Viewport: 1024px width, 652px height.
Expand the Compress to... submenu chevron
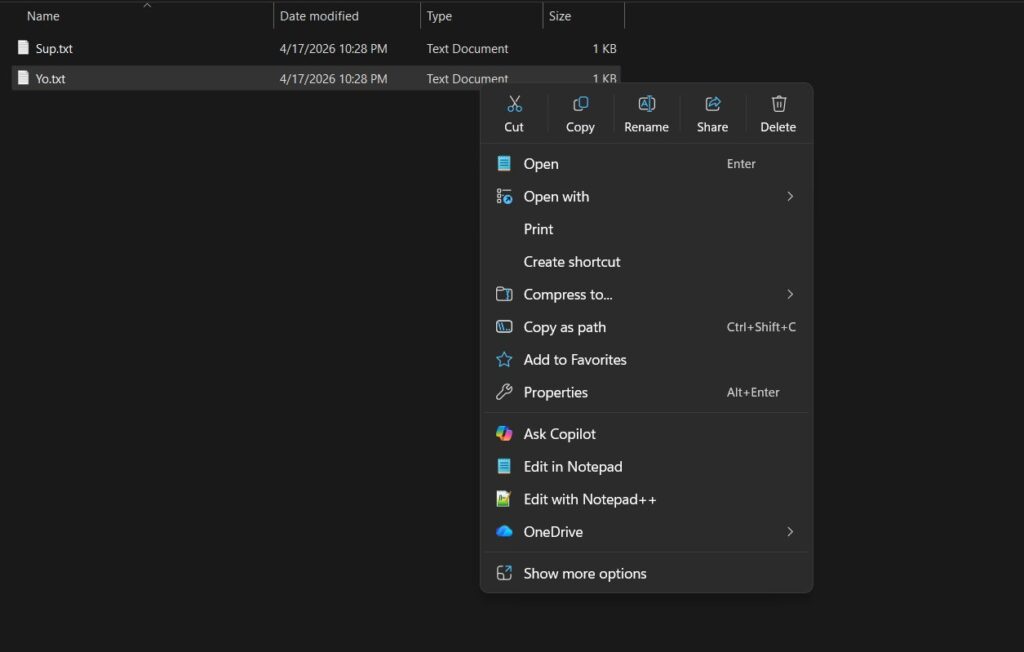pyautogui.click(x=790, y=295)
